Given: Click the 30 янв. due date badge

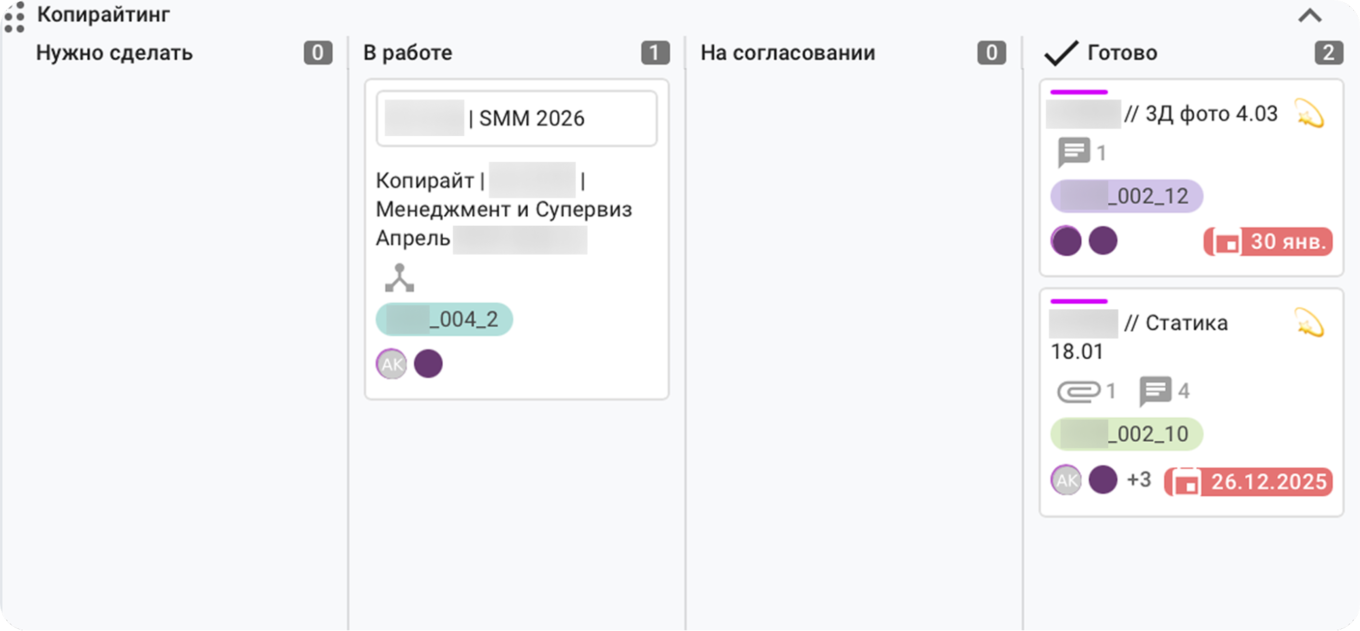Looking at the screenshot, I should 1268,241.
